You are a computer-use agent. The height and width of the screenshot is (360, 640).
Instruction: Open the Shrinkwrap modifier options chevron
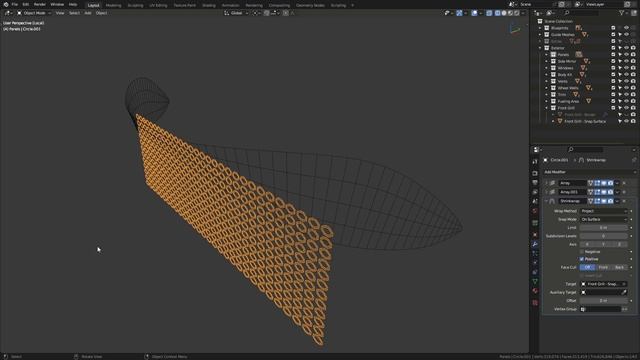[617, 201]
